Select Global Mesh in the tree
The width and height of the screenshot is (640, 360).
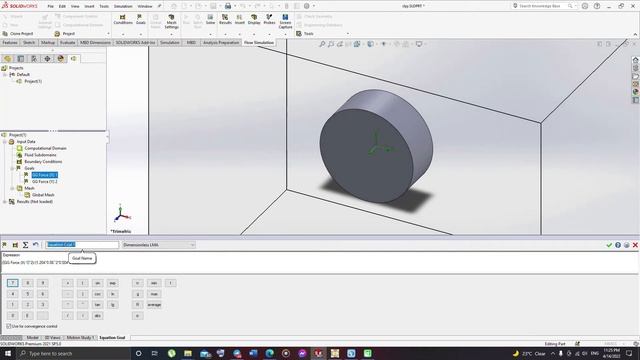click(43, 195)
